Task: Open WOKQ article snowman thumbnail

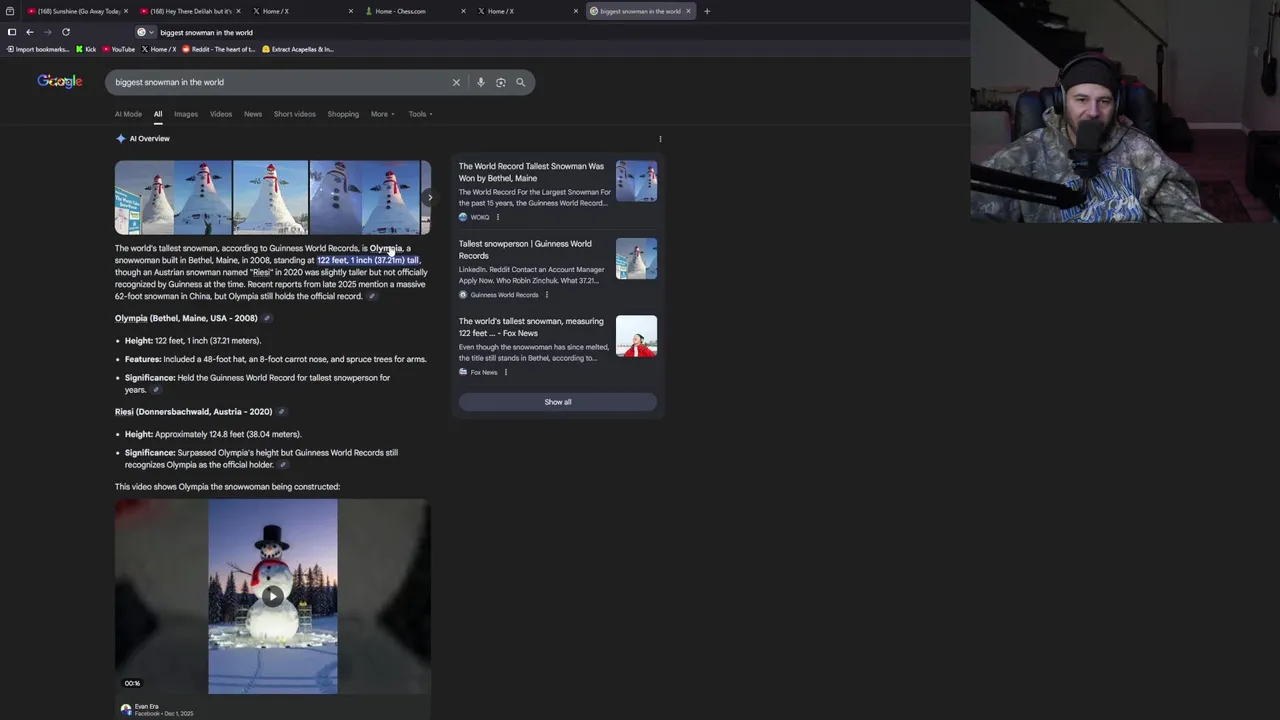Action: (636, 181)
